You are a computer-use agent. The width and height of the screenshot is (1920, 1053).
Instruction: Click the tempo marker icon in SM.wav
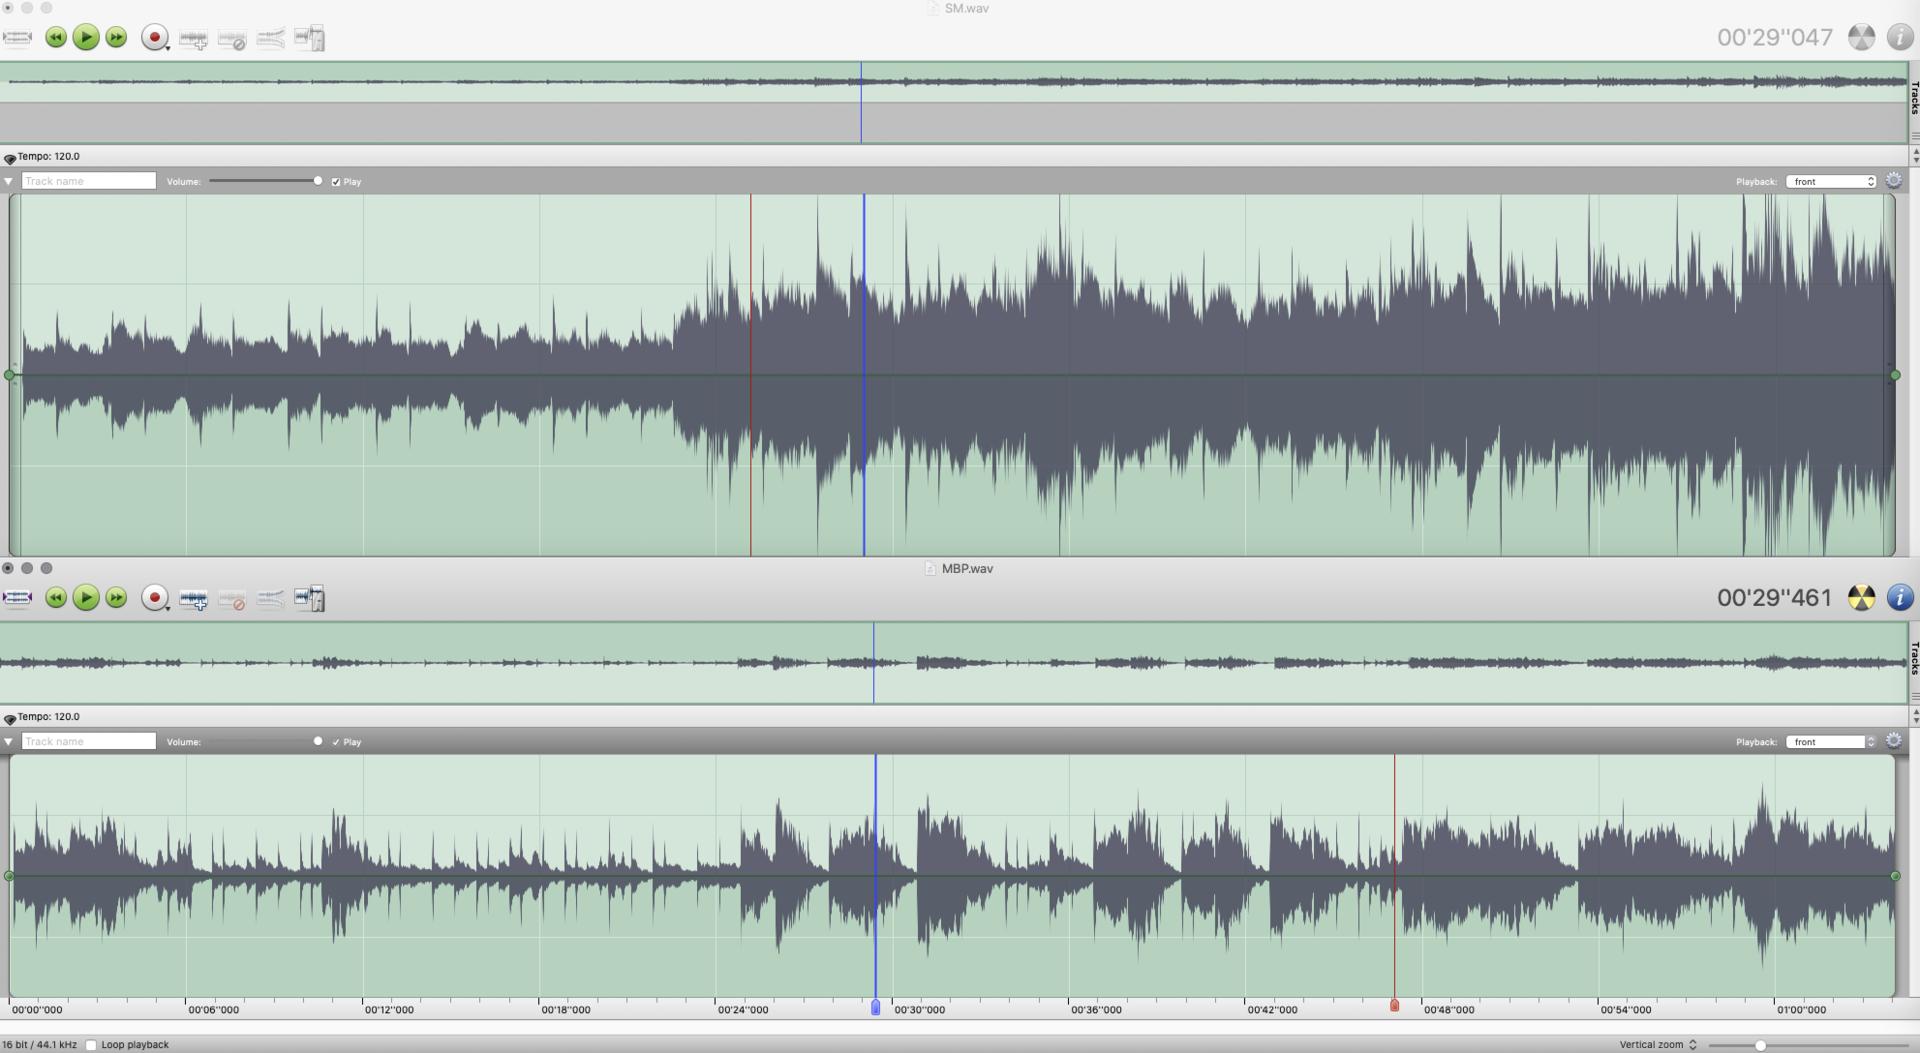(10, 158)
